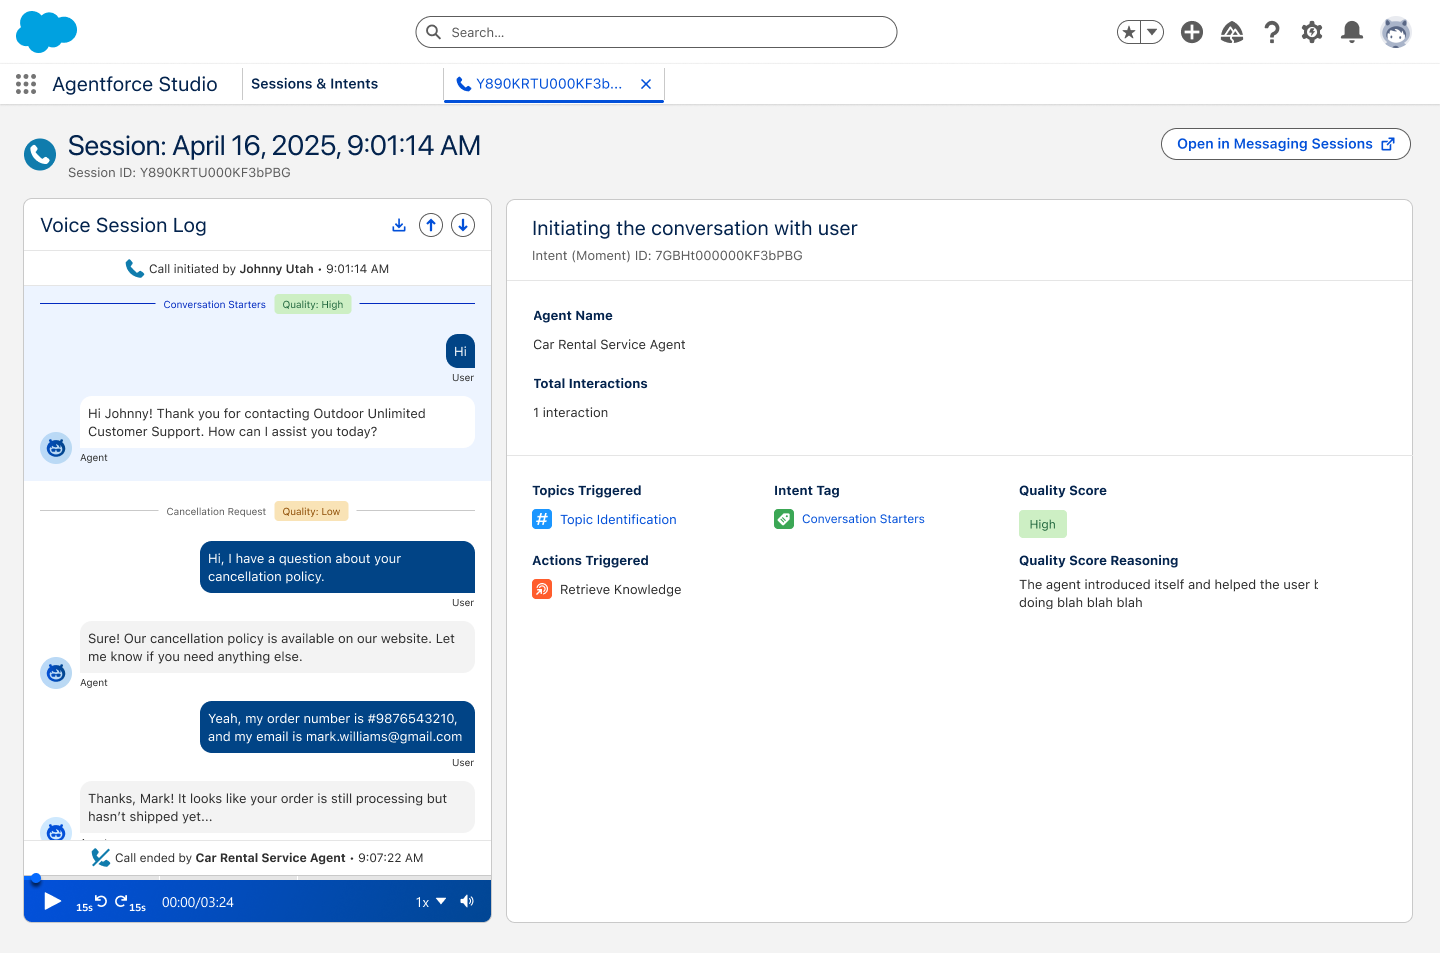The image size is (1440, 953).
Task: Select the Conversation Starters segment label
Action: click(214, 304)
